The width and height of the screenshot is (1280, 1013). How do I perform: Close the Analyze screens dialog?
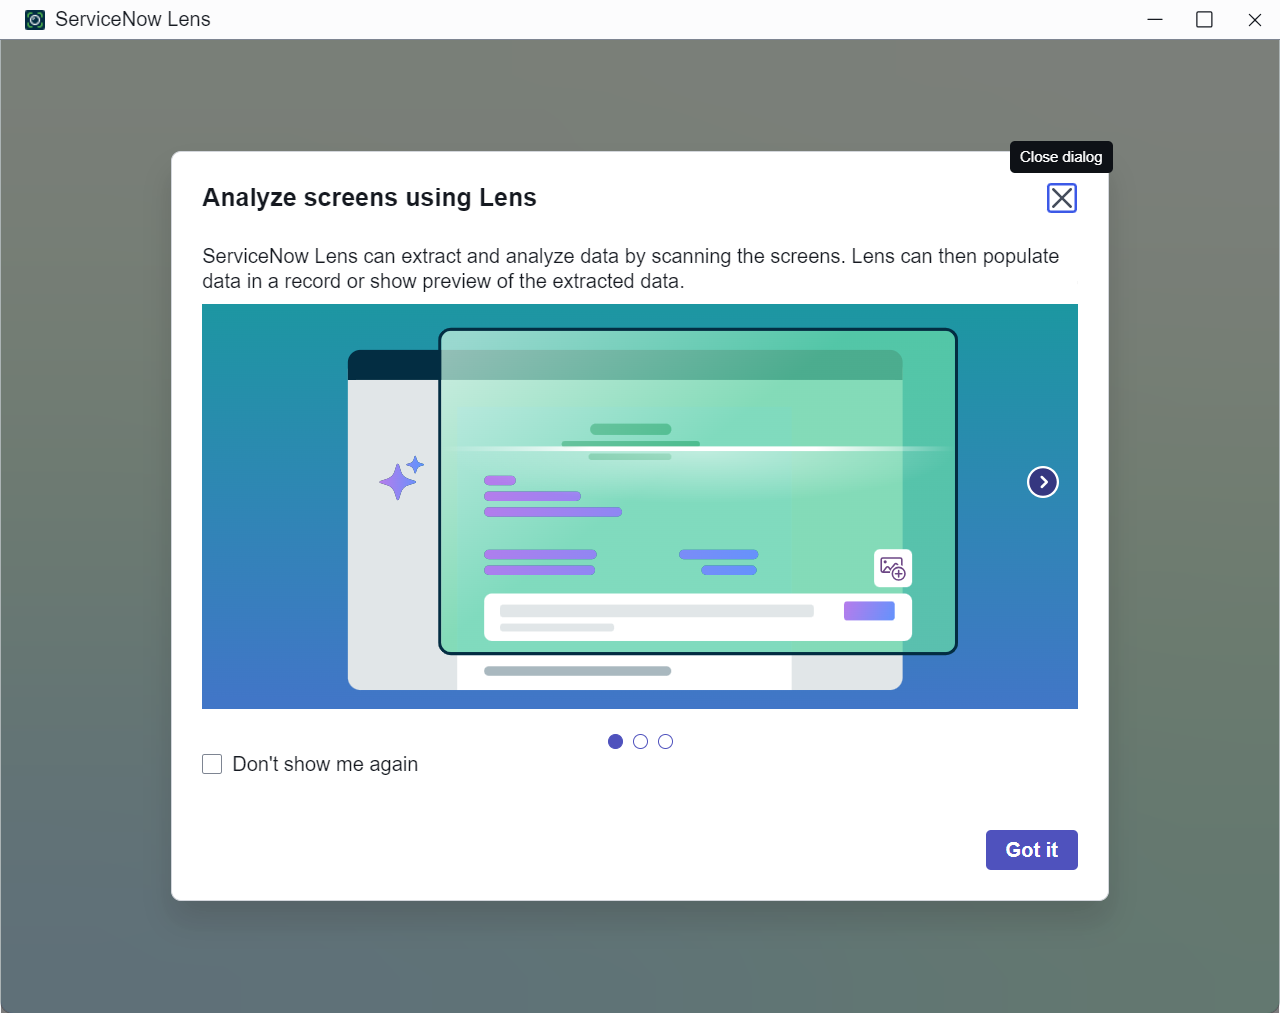pyautogui.click(x=1061, y=198)
